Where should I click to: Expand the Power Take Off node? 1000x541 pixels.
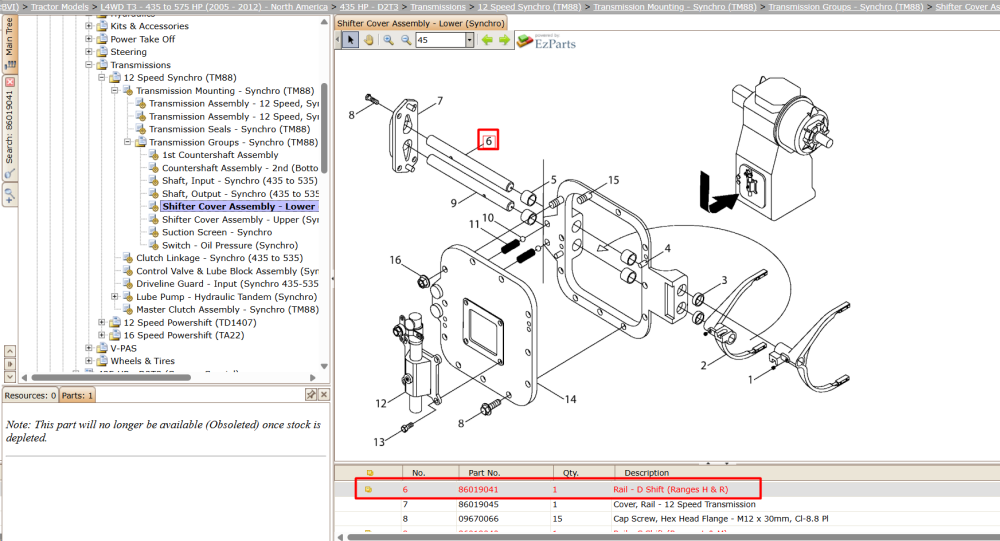tap(89, 39)
